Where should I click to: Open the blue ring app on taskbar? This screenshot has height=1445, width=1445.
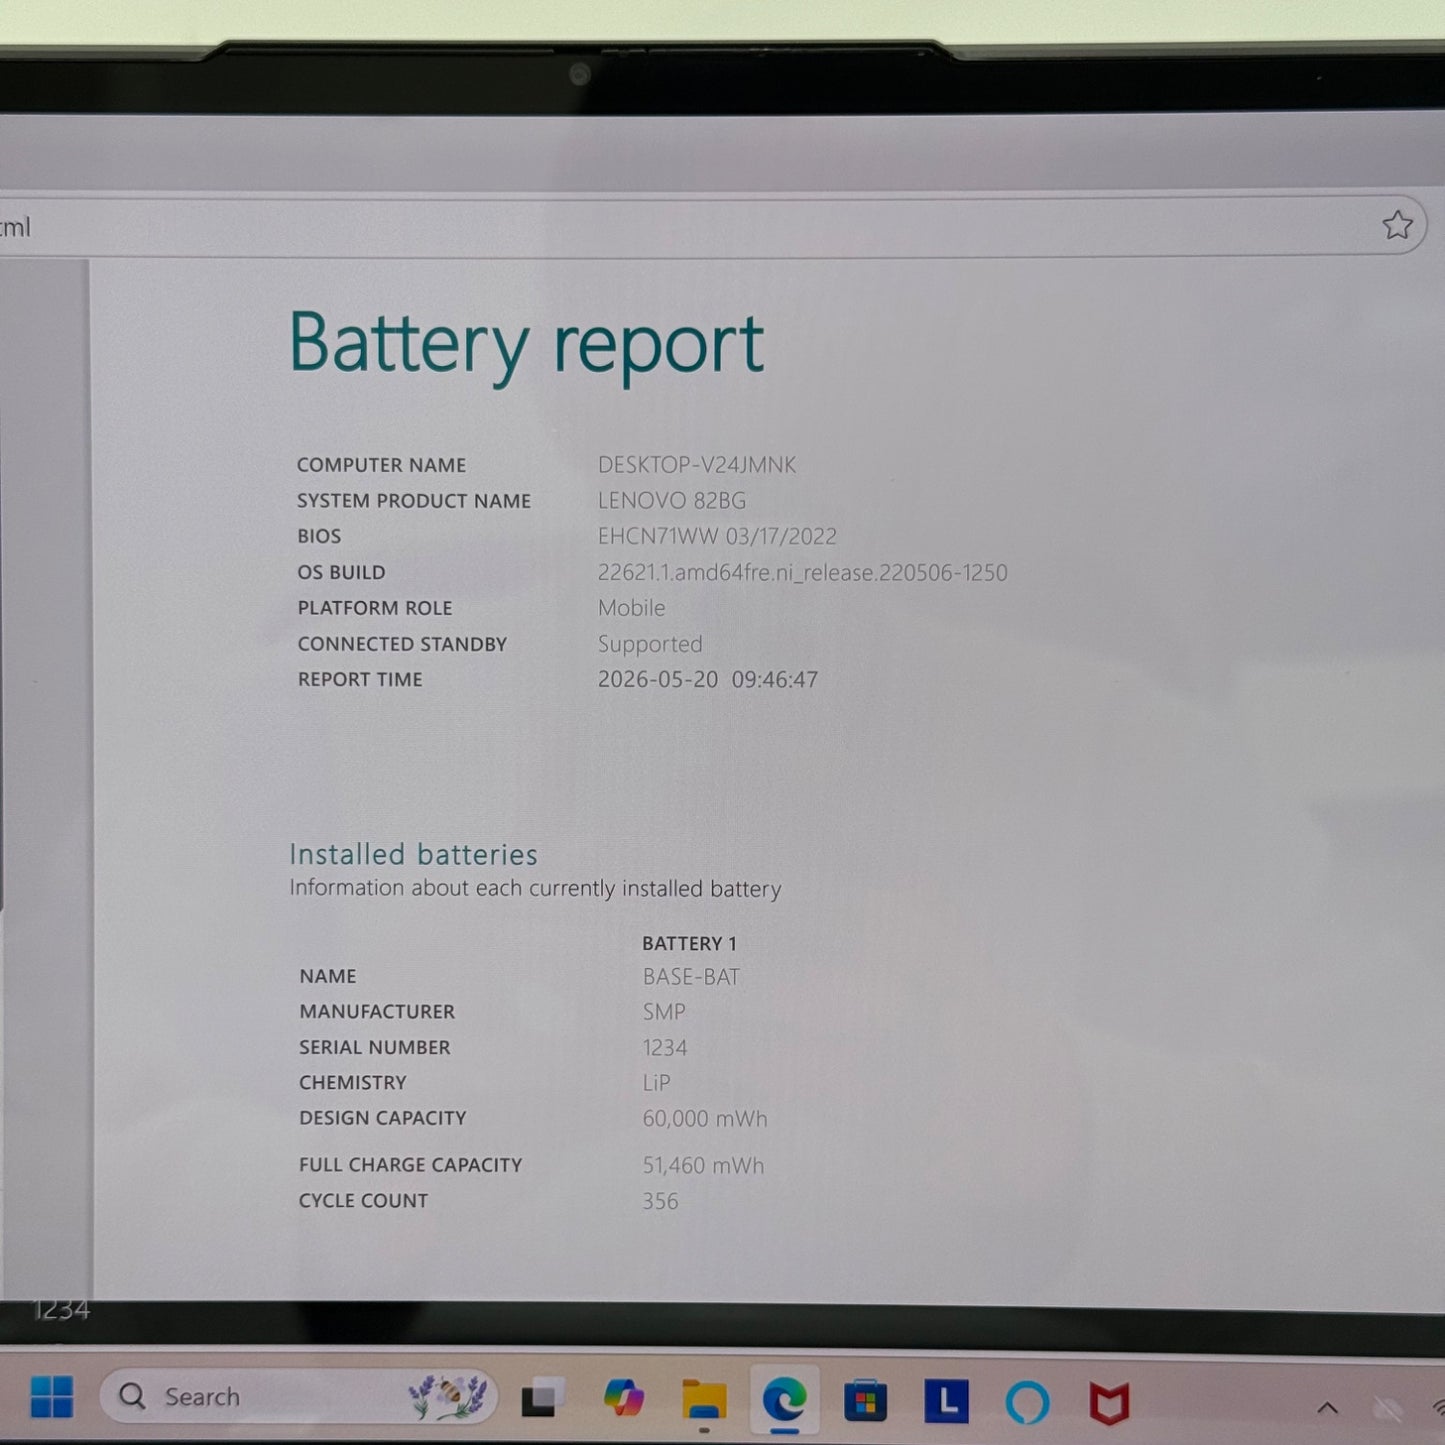1027,1402
